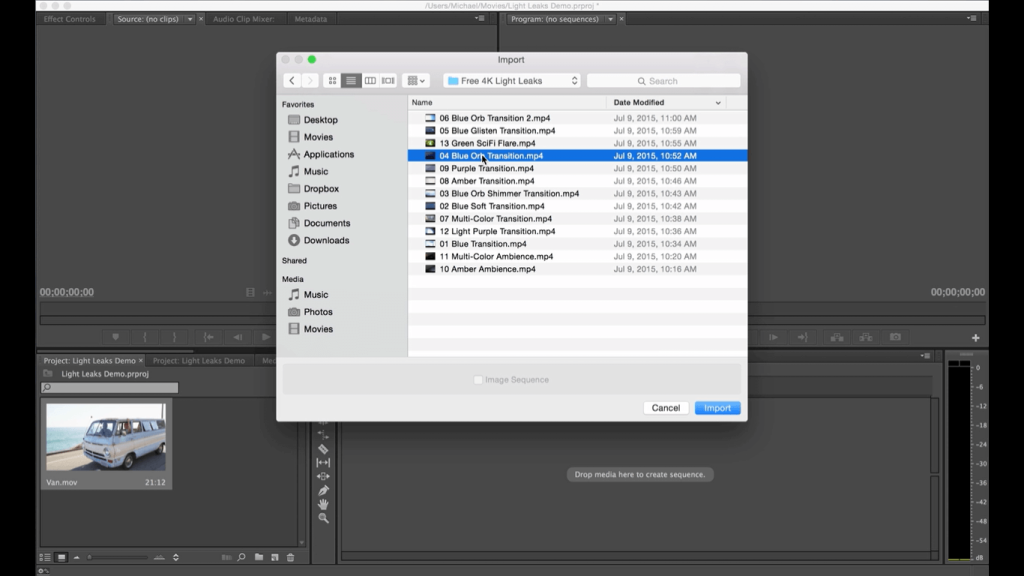1024x576 pixels.
Task: Click the Import button
Action: (x=717, y=408)
